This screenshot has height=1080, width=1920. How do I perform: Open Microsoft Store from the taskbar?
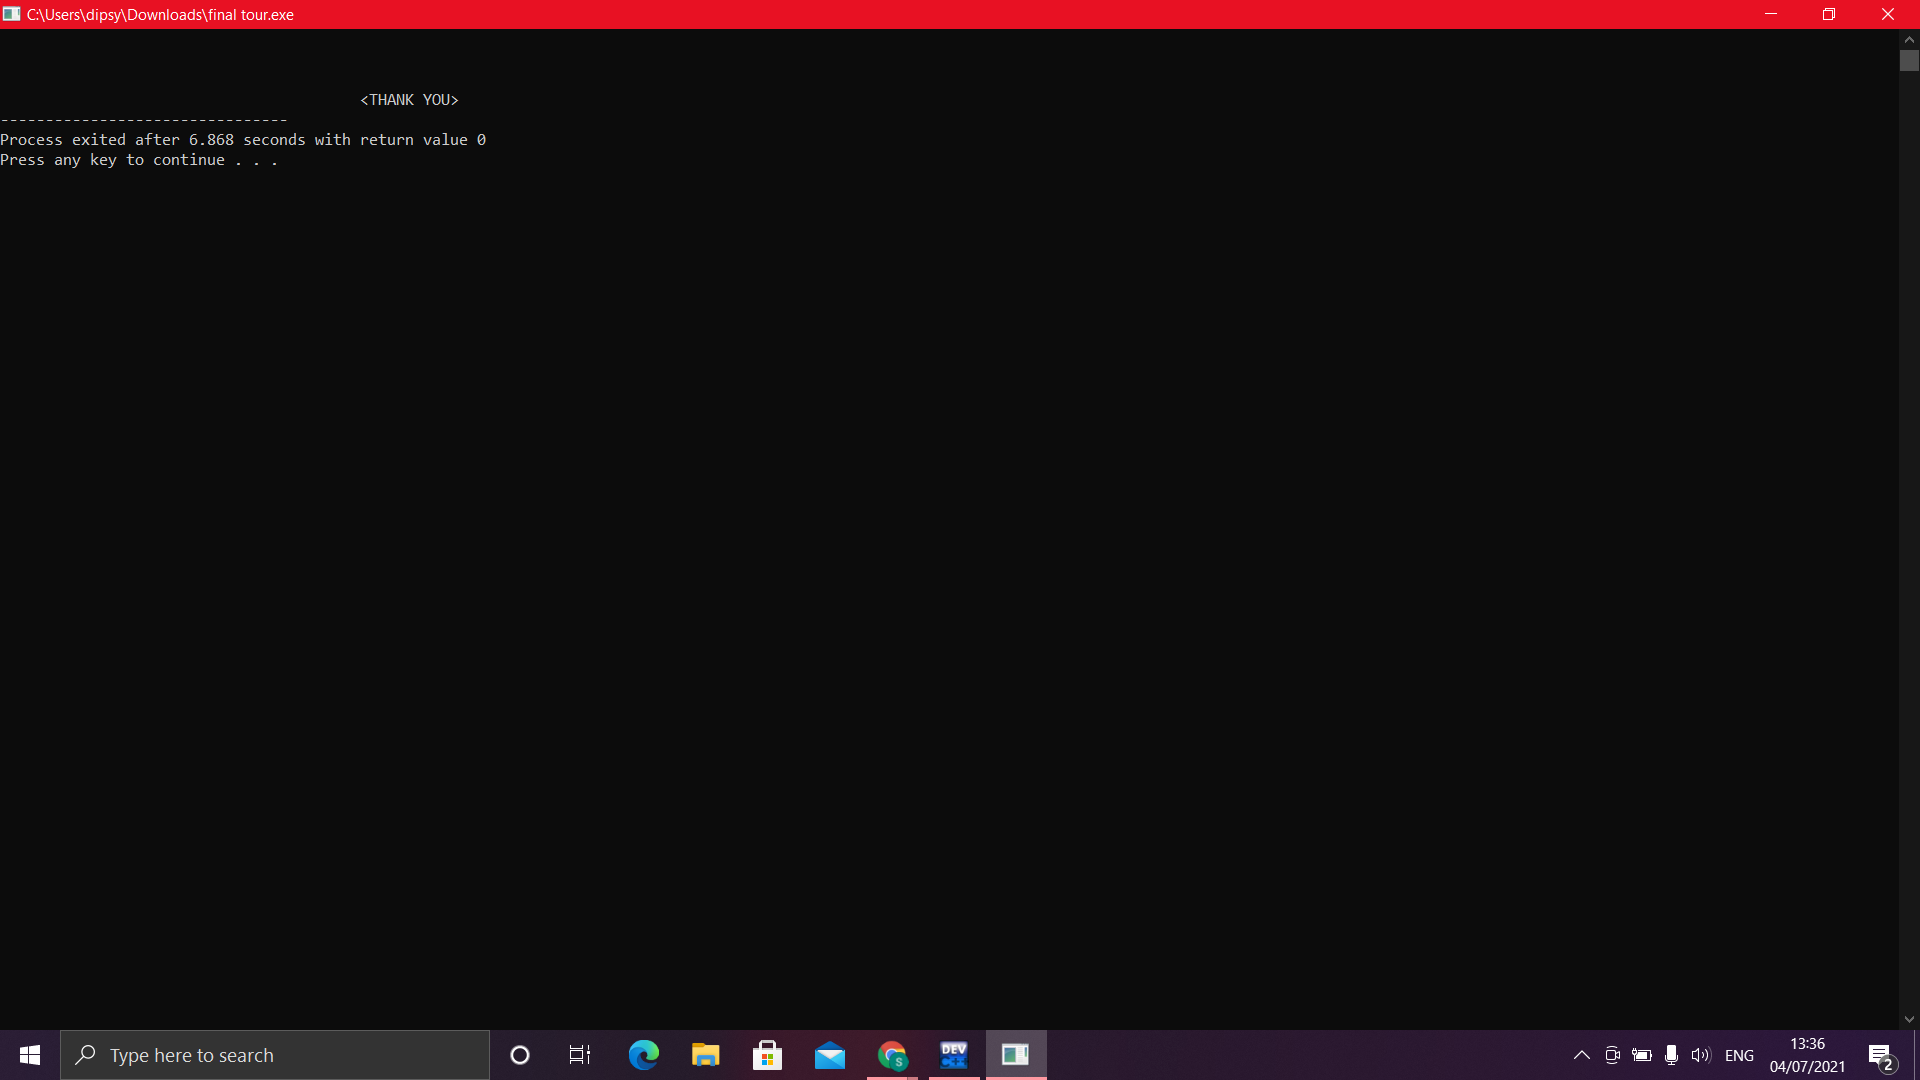[x=767, y=1055]
